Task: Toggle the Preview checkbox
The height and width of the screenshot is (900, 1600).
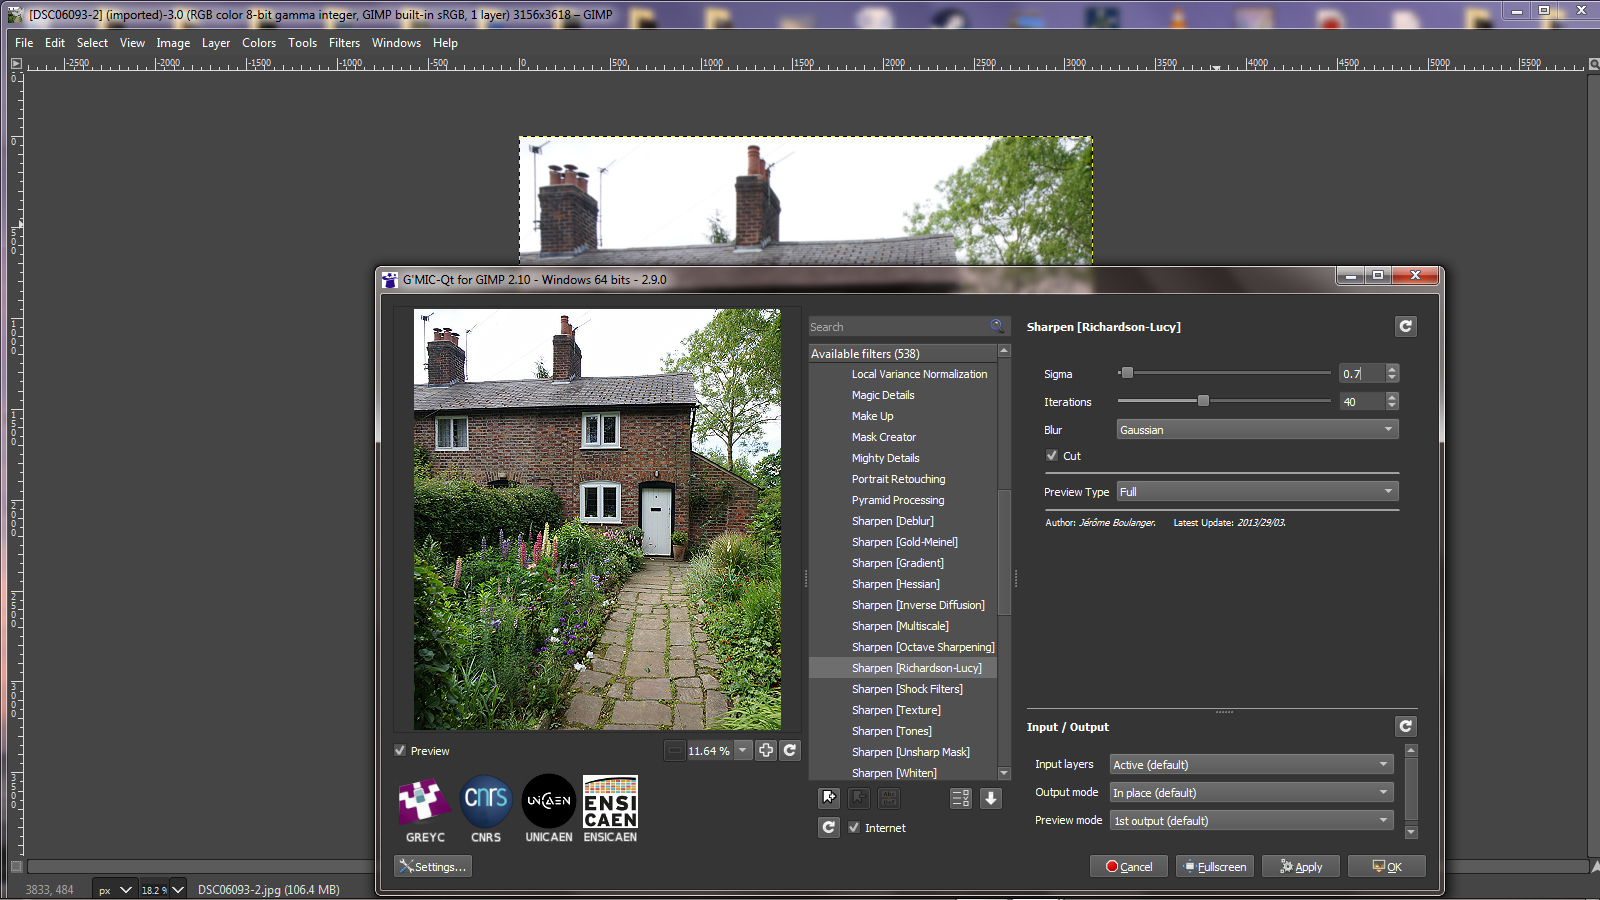Action: click(x=400, y=751)
